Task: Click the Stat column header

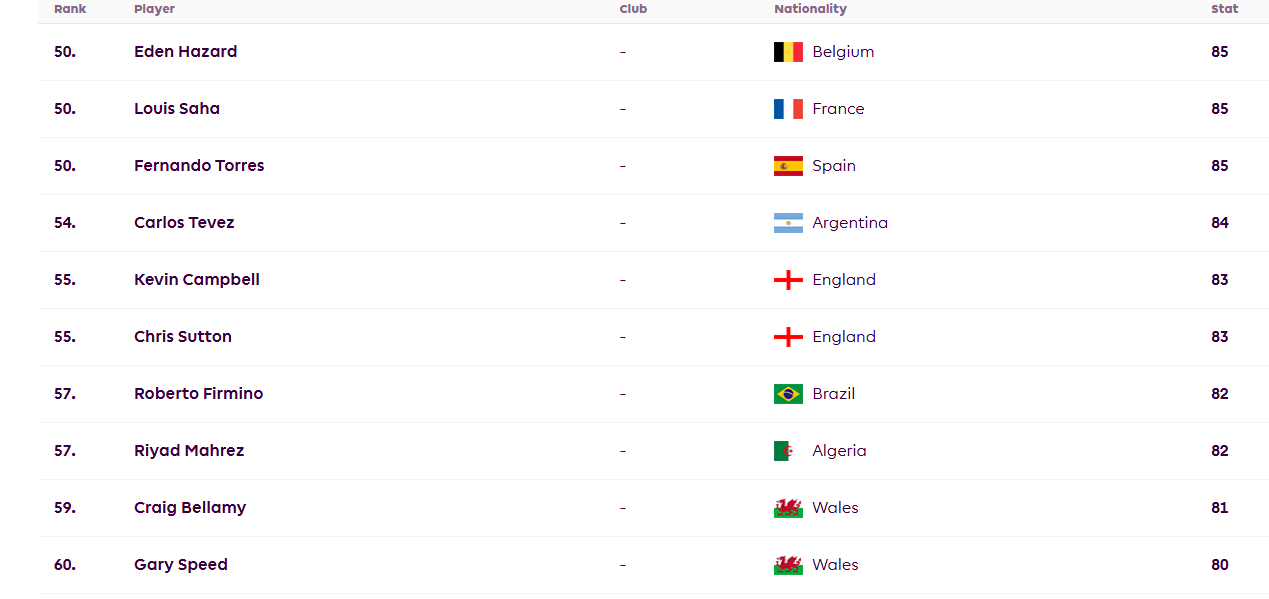Action: [1224, 9]
